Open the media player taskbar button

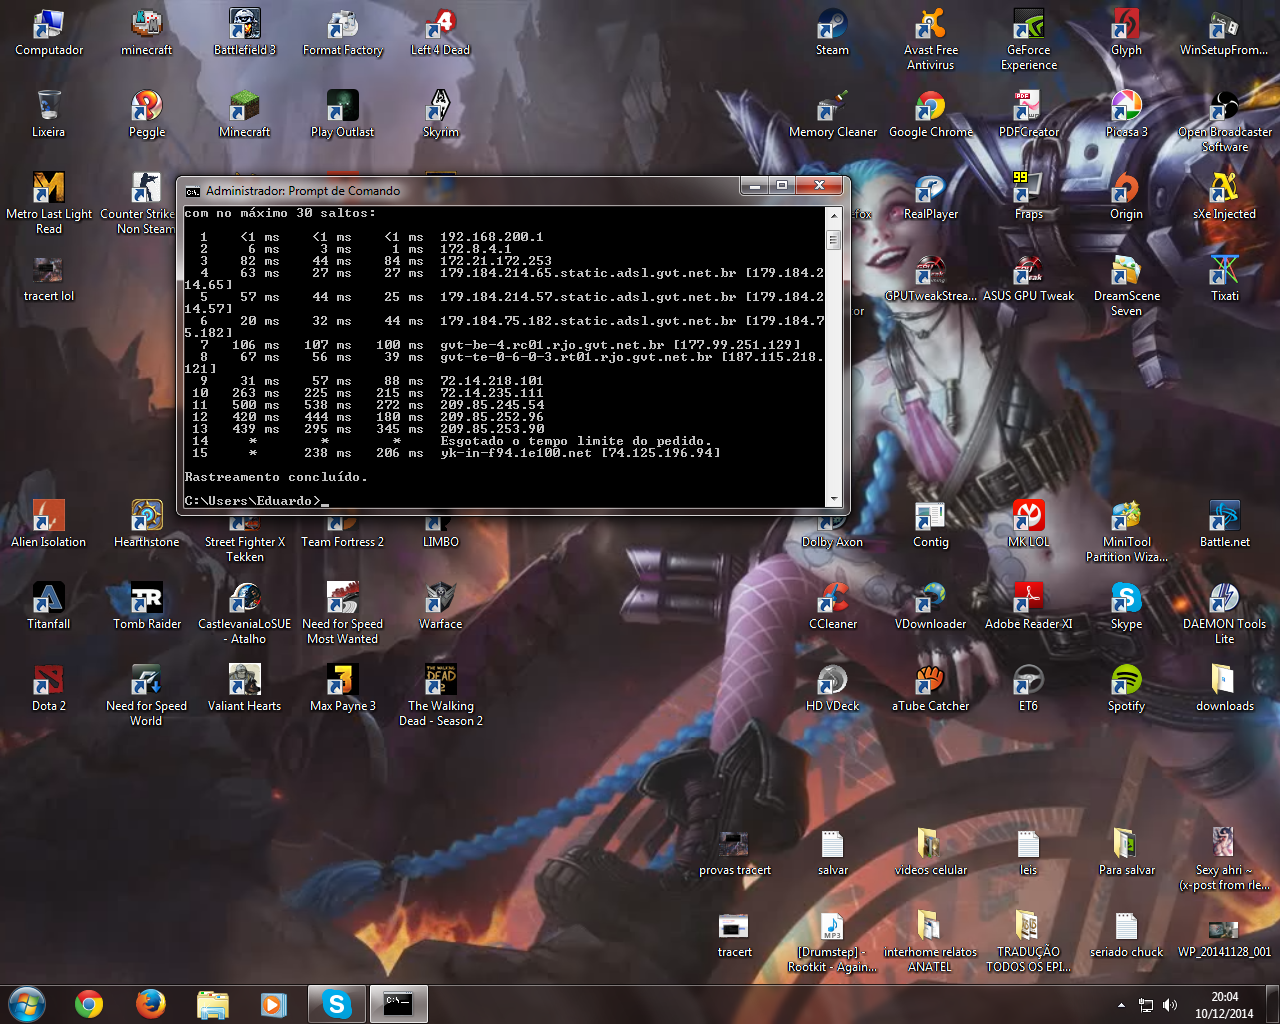[x=274, y=1004]
